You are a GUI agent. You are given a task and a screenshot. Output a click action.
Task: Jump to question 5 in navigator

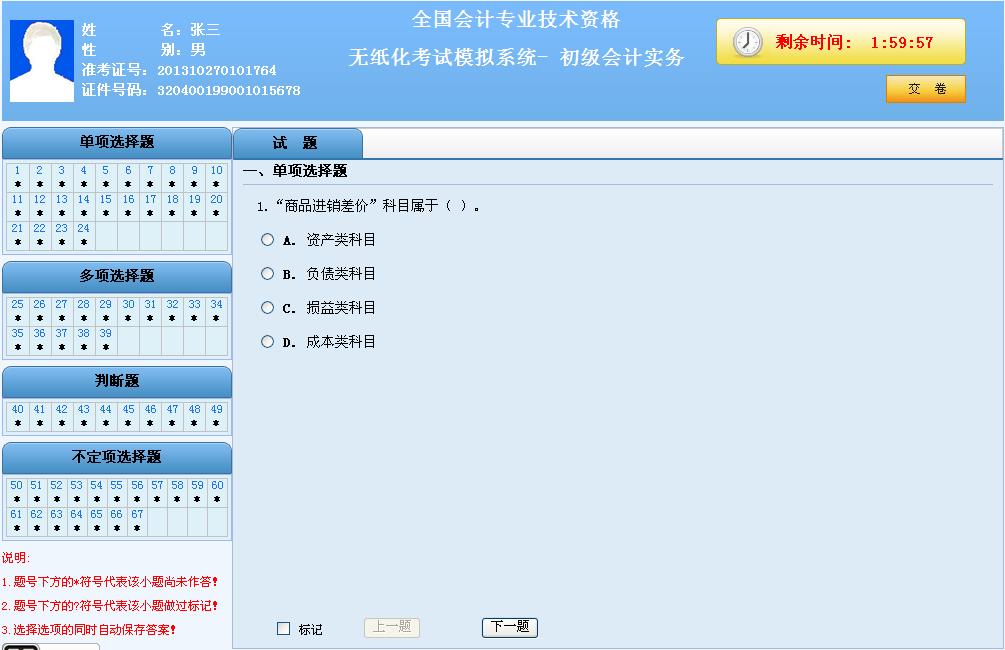106,171
